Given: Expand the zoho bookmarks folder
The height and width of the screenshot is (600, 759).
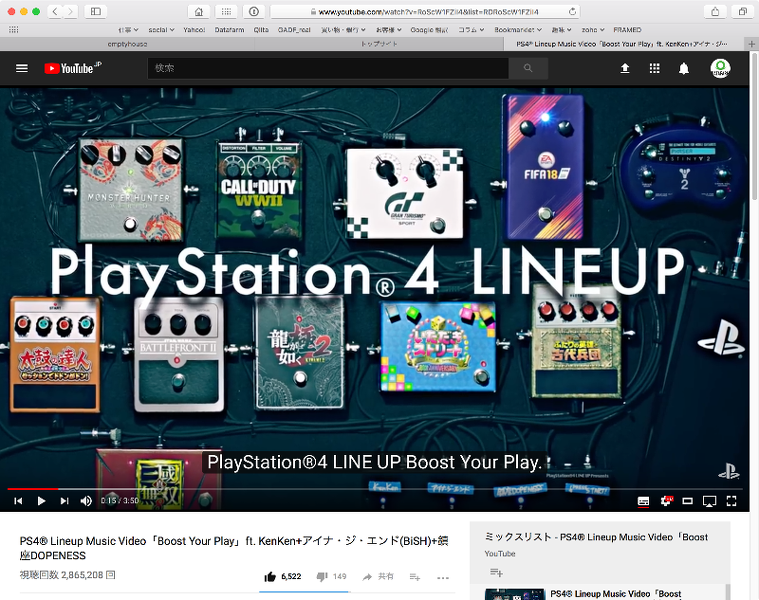Looking at the screenshot, I should [x=592, y=30].
